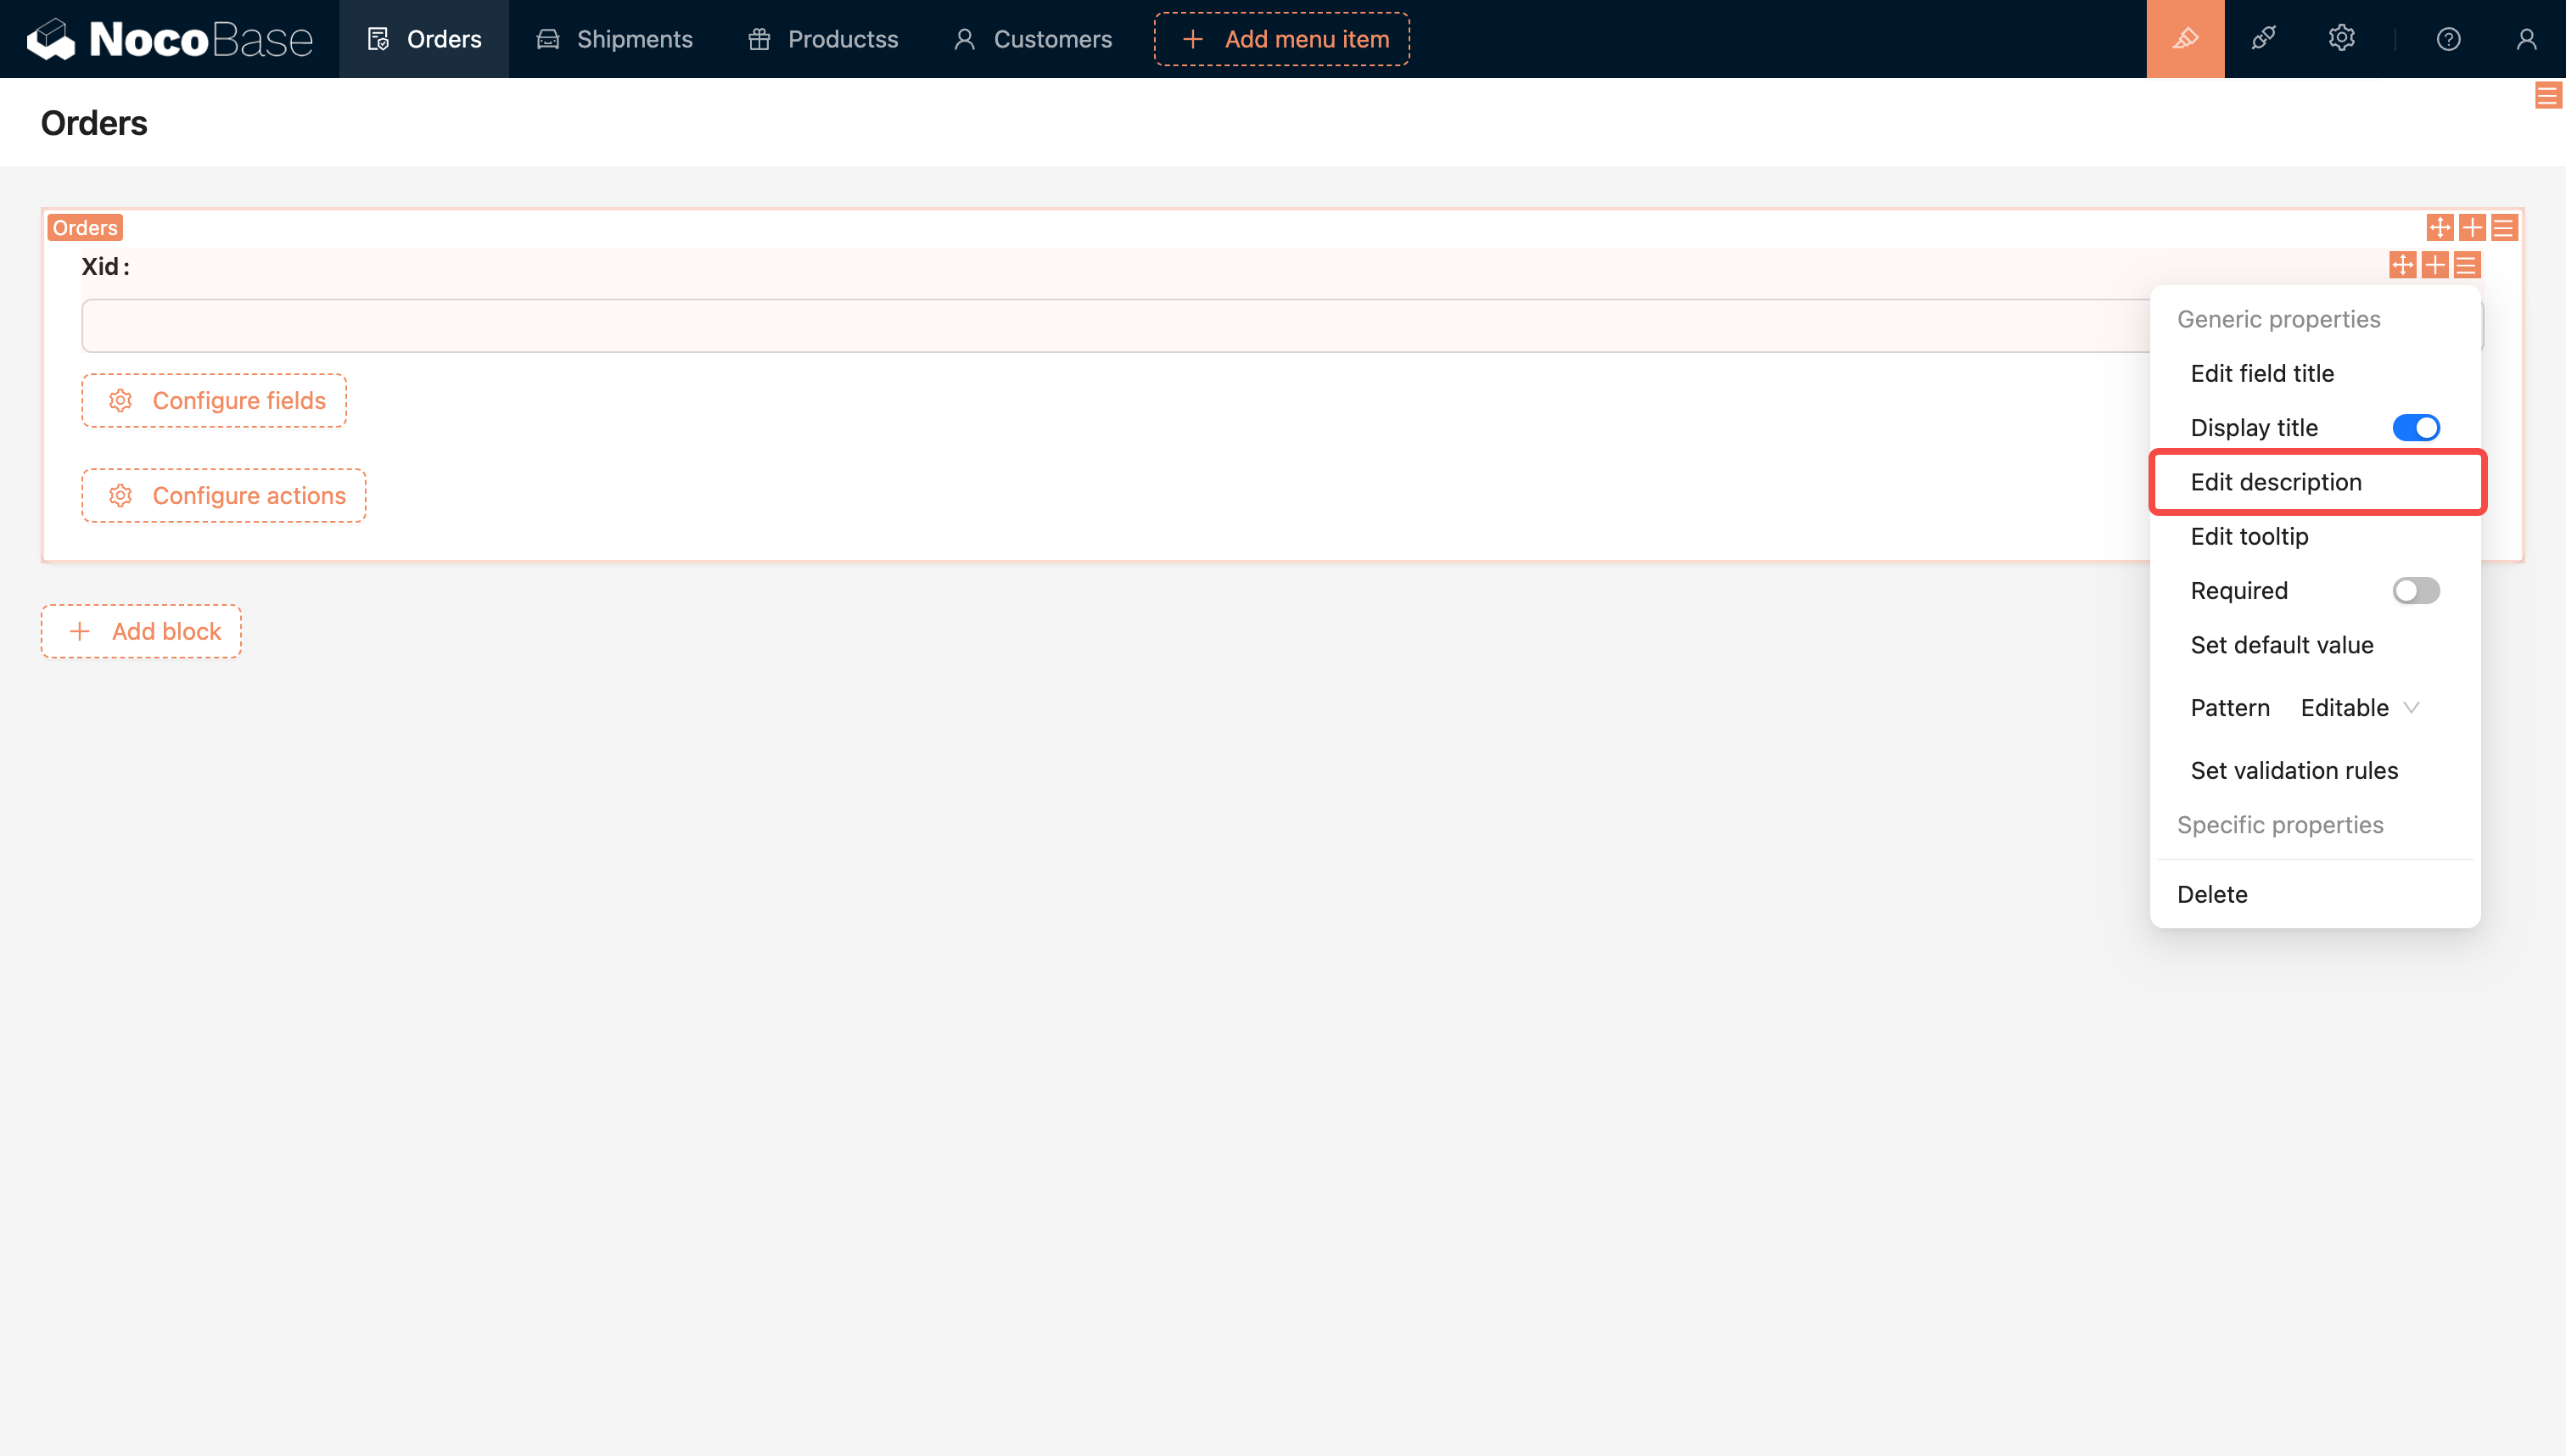Image resolution: width=2566 pixels, height=1456 pixels.
Task: Open the settings gear icon in header
Action: 2341,39
